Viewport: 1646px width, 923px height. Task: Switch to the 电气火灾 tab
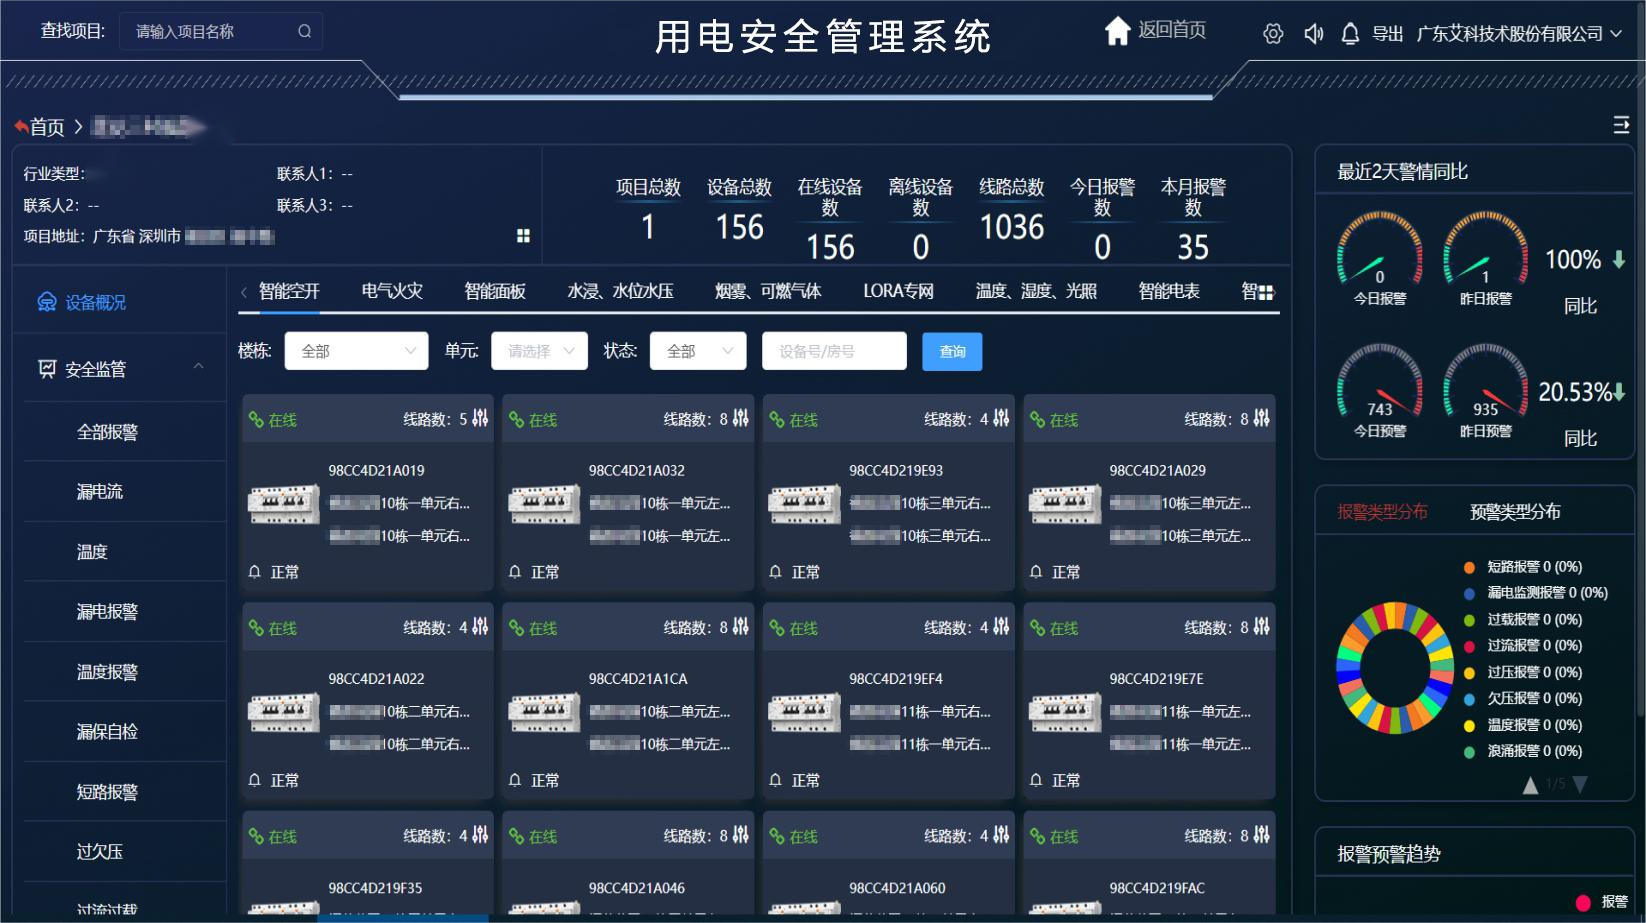click(x=391, y=291)
